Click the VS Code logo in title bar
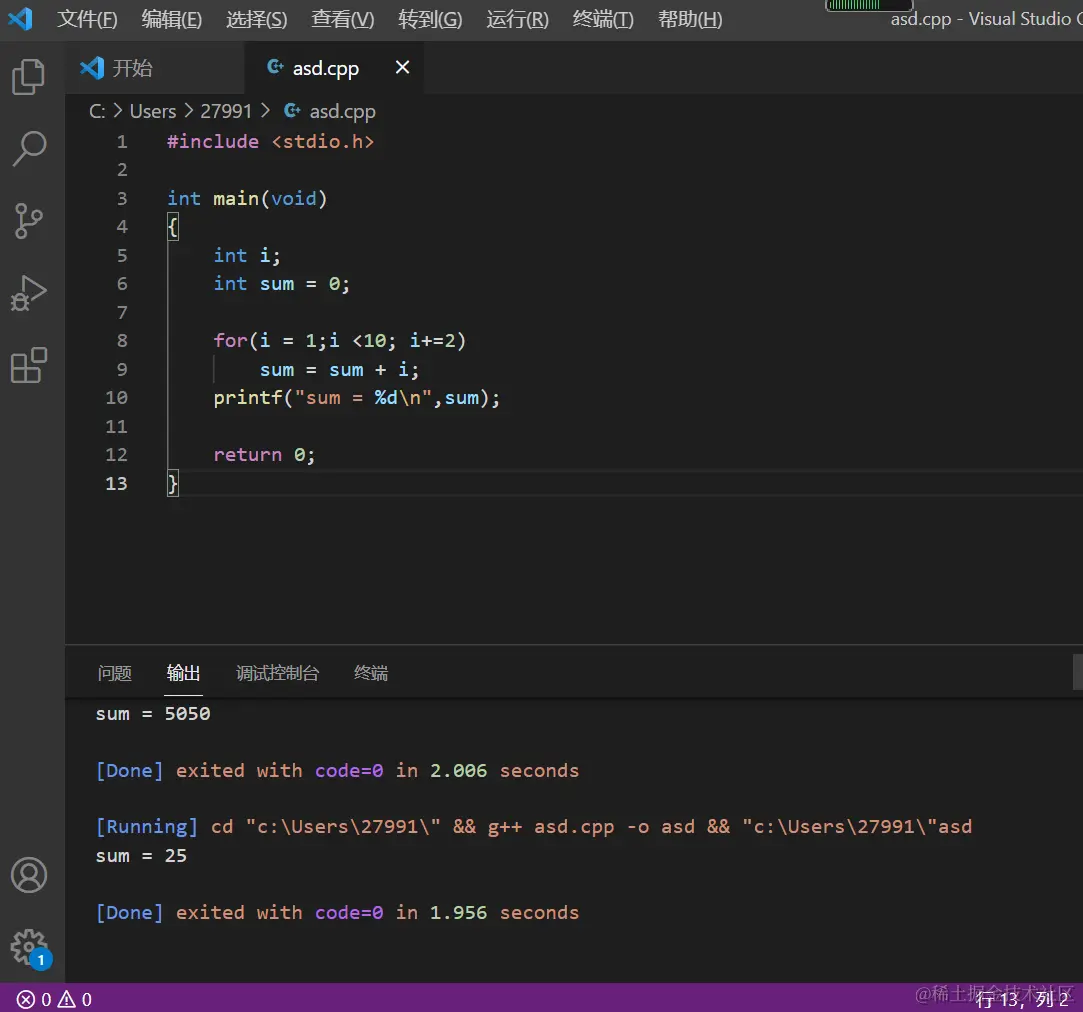Image resolution: width=1083 pixels, height=1012 pixels. coord(20,19)
